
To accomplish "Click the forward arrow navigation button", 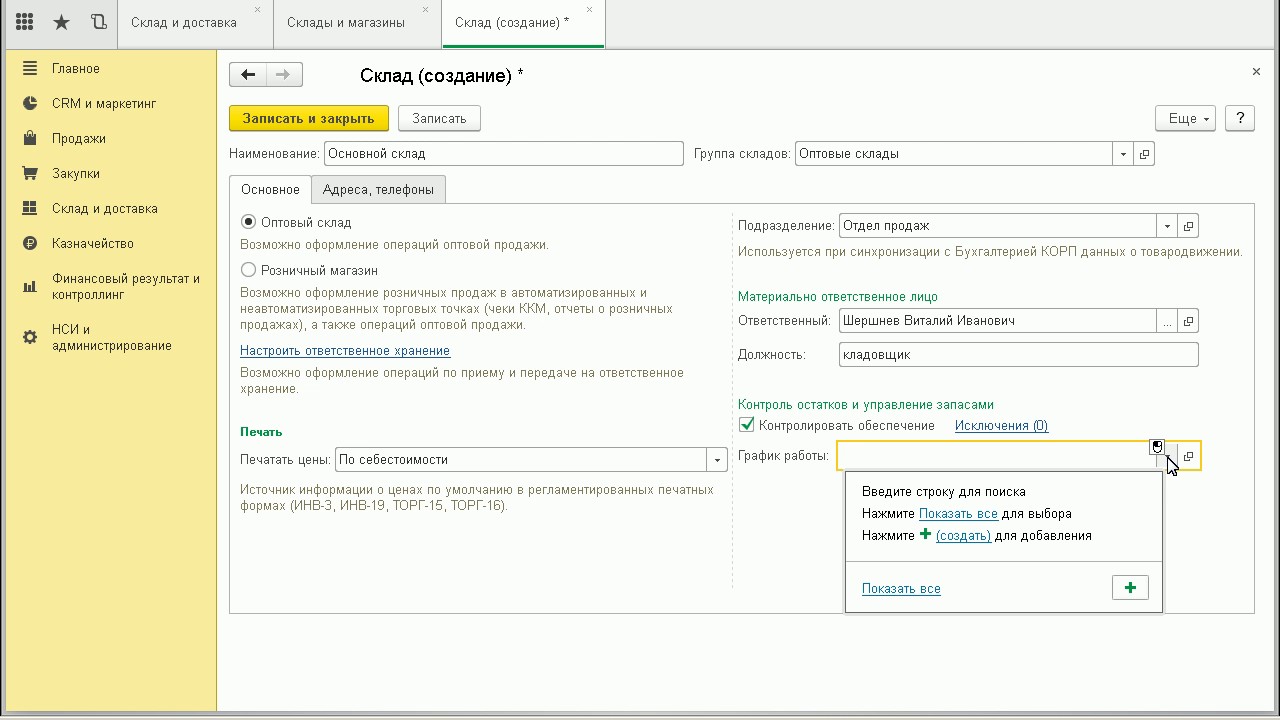I will coord(284,74).
